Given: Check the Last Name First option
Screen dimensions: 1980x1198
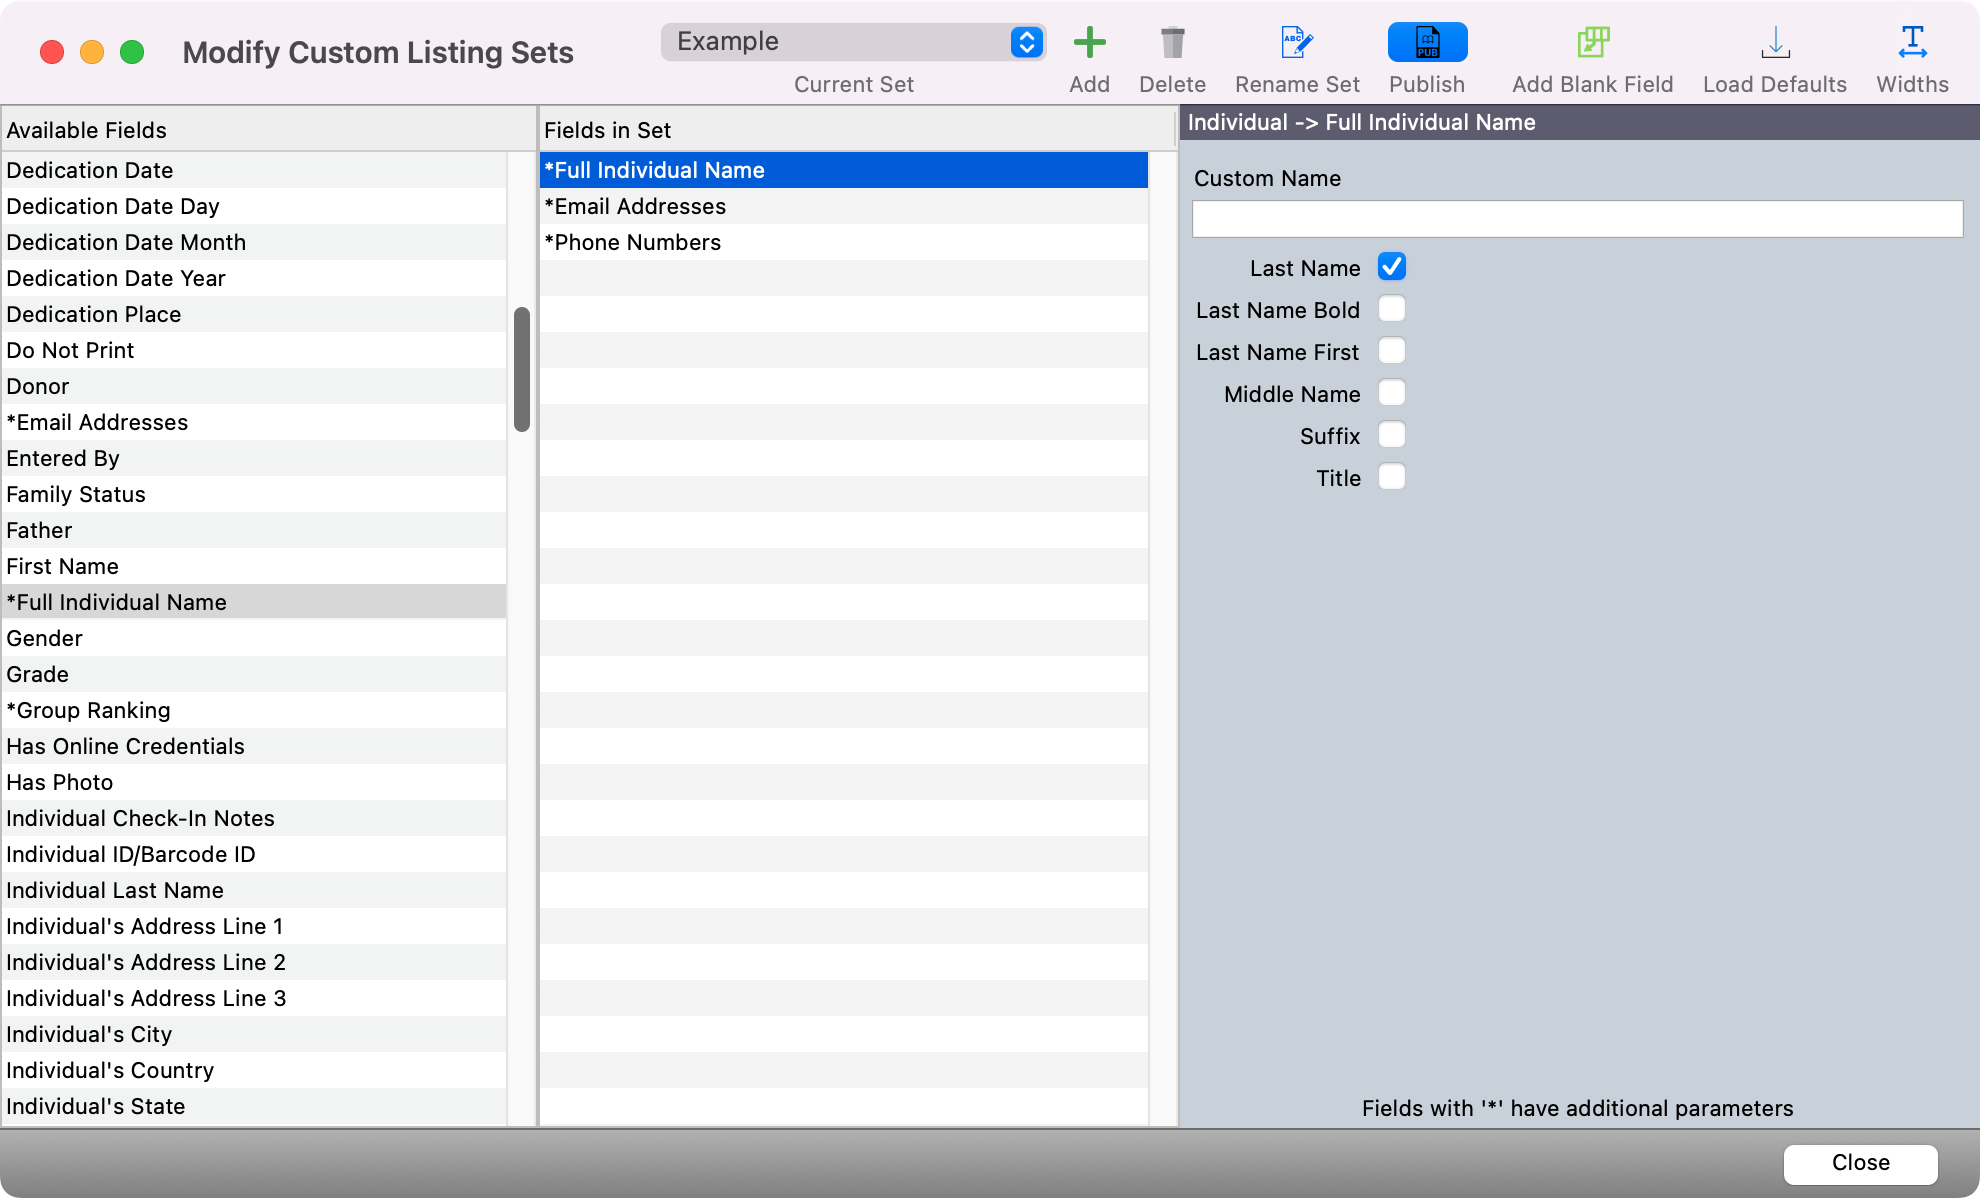Looking at the screenshot, I should click(1391, 351).
